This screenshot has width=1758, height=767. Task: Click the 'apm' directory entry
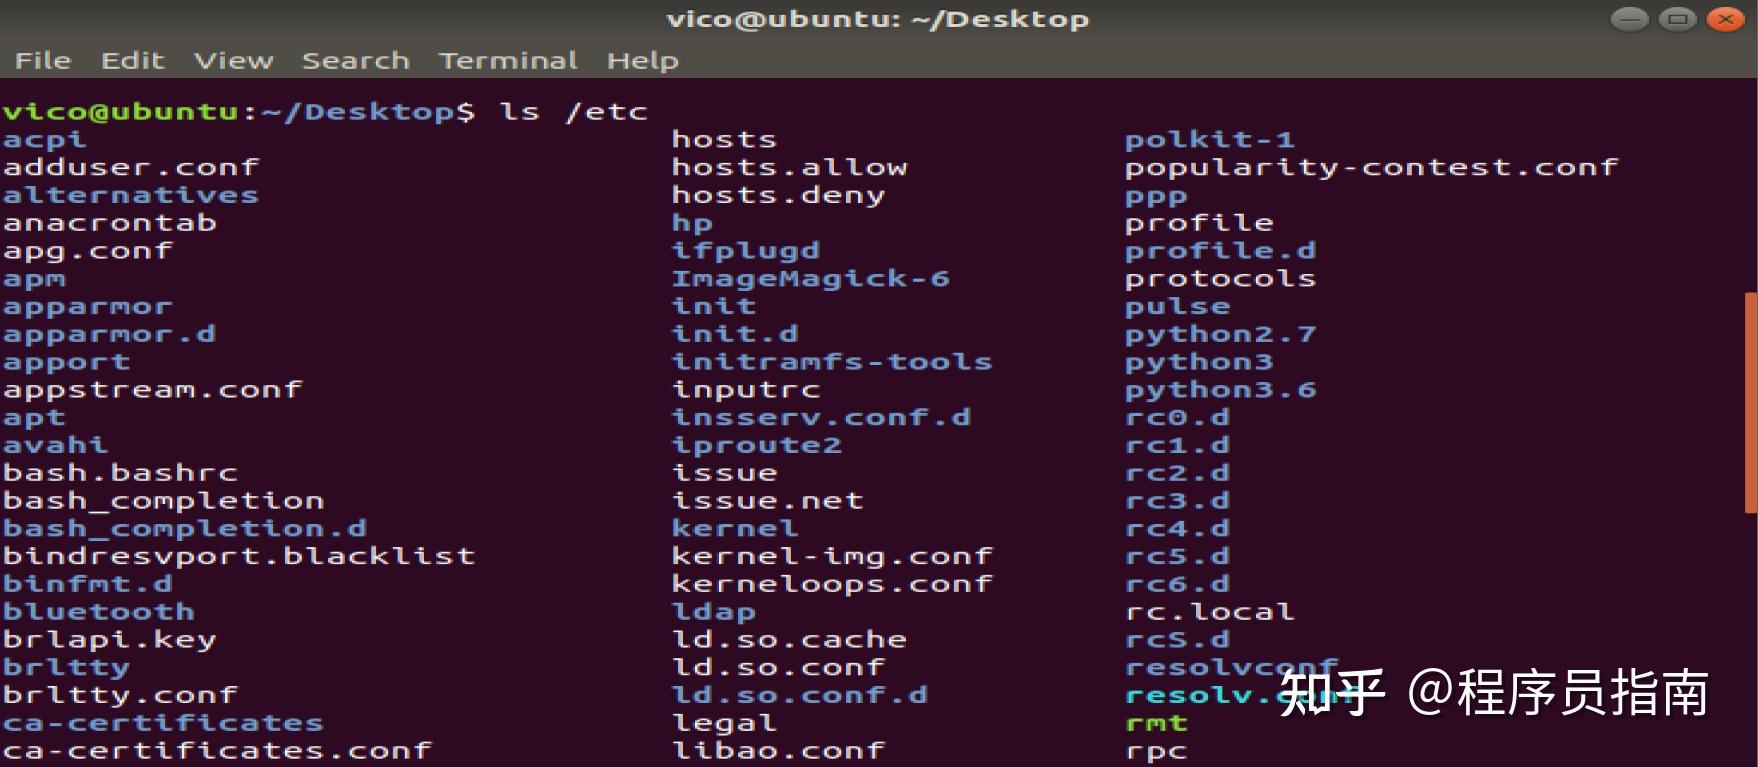click(35, 279)
